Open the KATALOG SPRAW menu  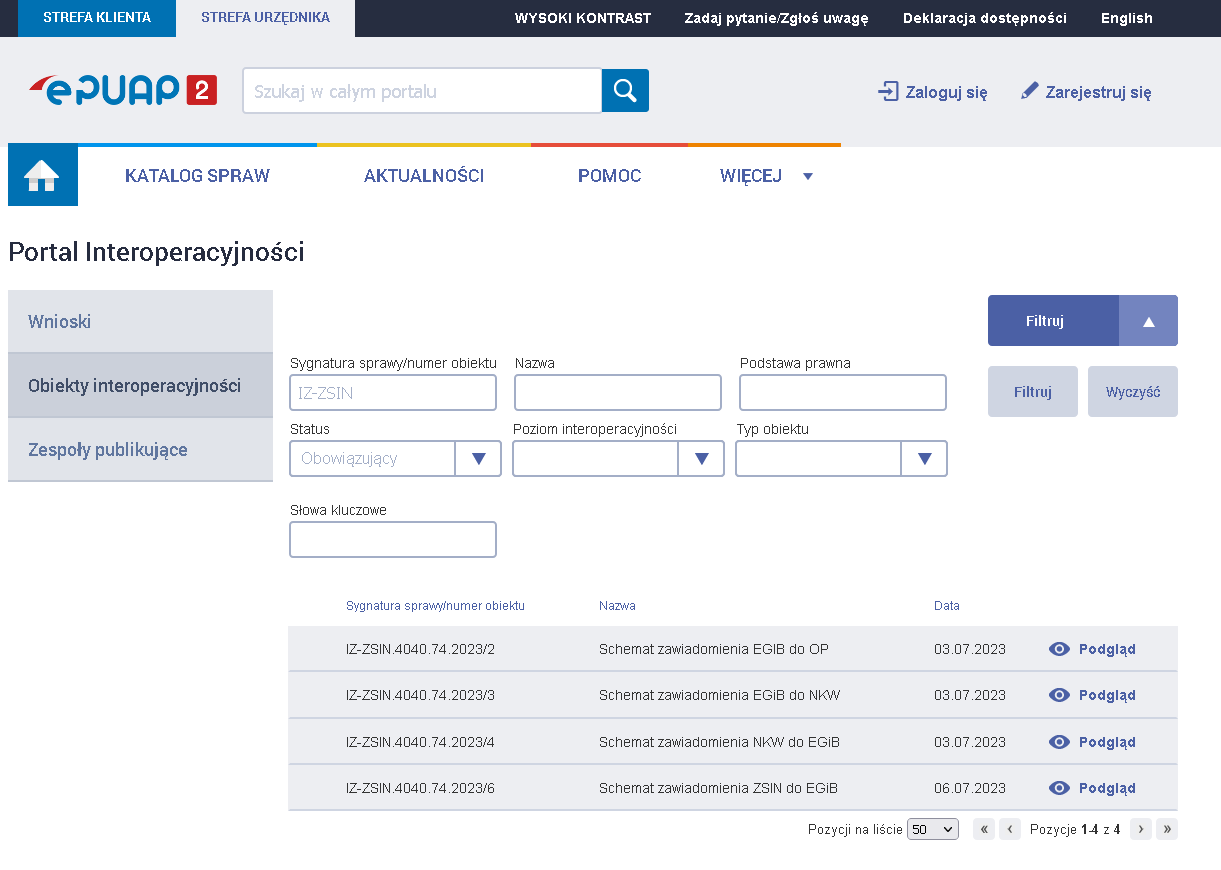(197, 175)
